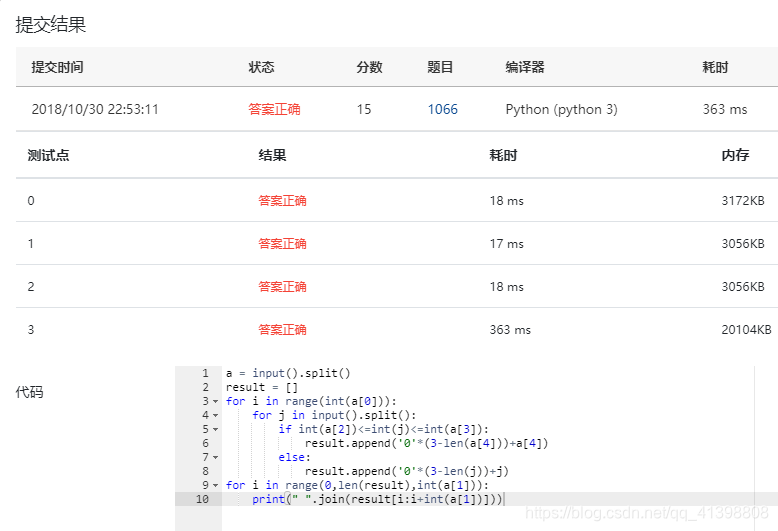778x531 pixels.
Task: Click the 分数 column header
Action: coord(369,67)
